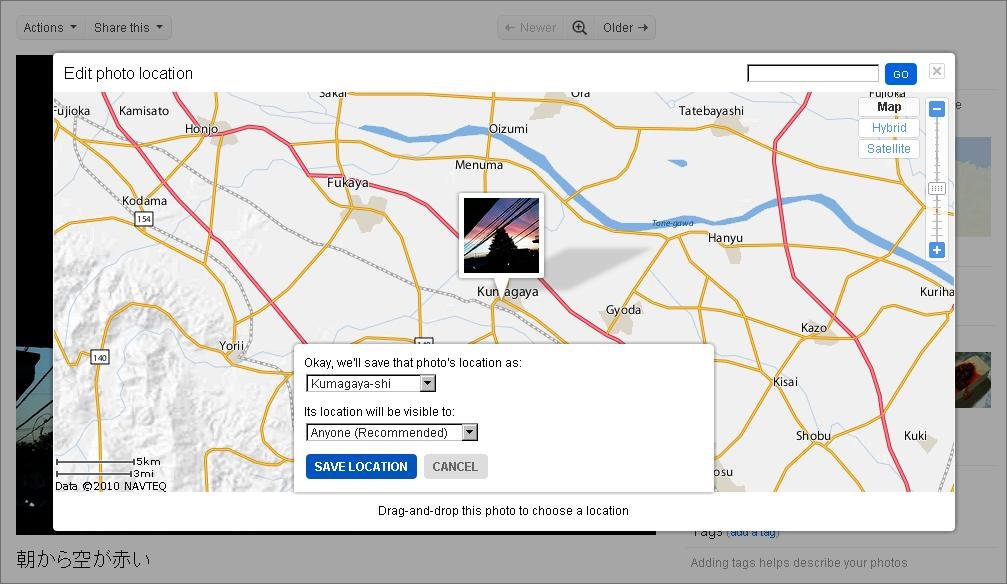Click the route 154 road shield
1007x584 pixels.
[x=144, y=219]
